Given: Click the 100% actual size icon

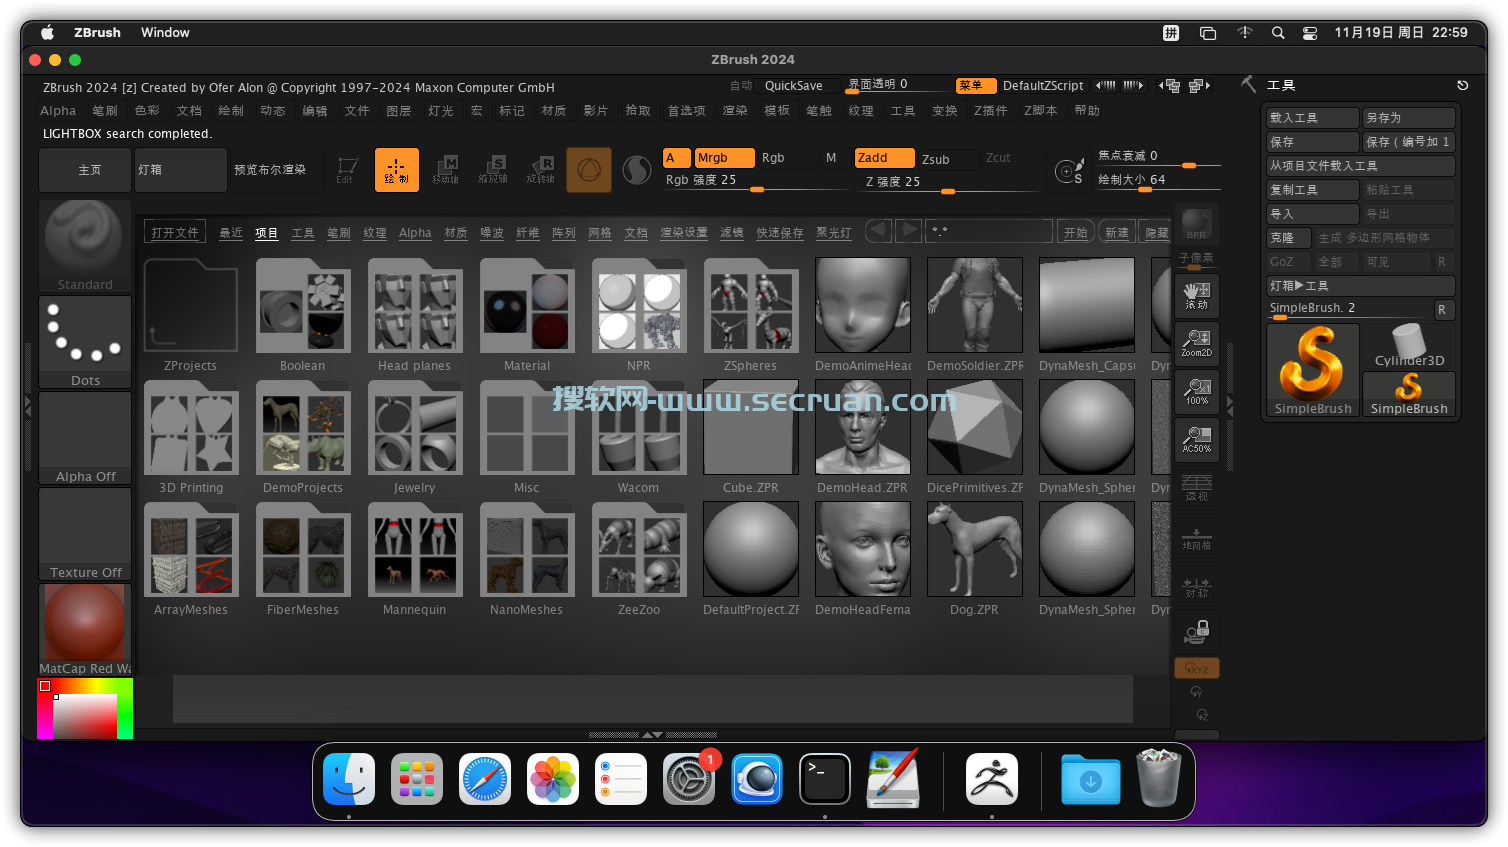Looking at the screenshot, I should 1197,391.
